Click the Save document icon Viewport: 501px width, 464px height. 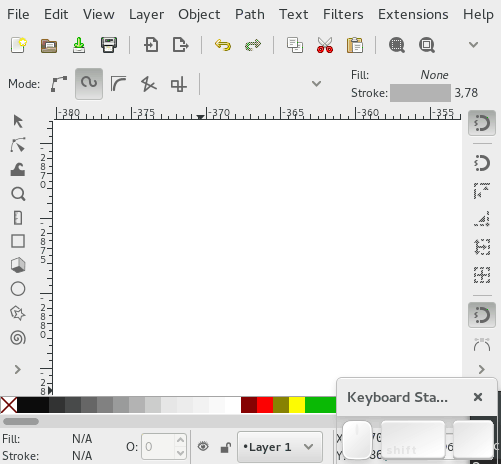coord(79,45)
